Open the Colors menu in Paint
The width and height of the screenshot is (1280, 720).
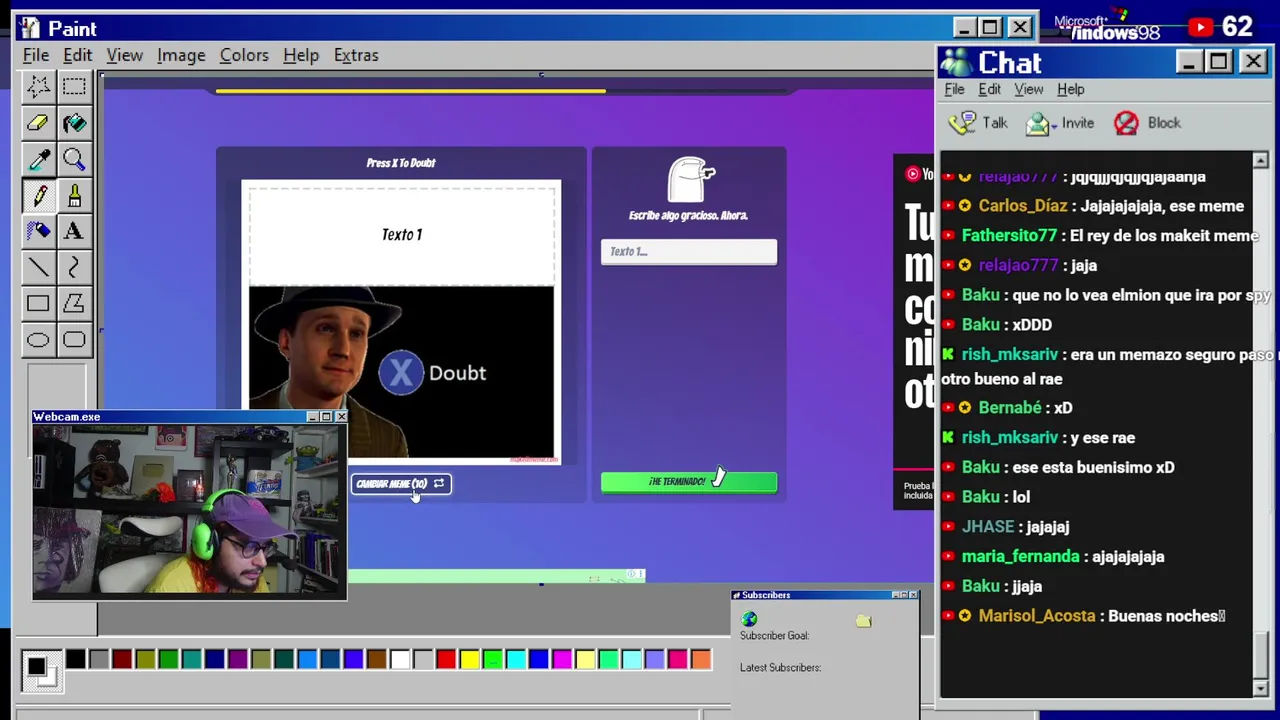[244, 55]
